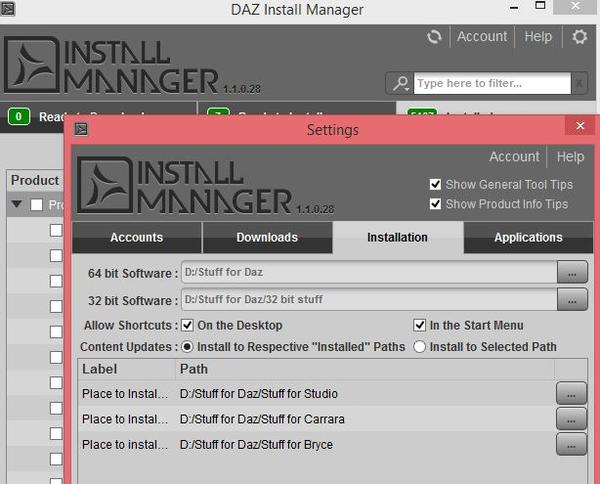Click label cell of Stuff for Bryce row
The width and height of the screenshot is (600, 484).
point(125,445)
